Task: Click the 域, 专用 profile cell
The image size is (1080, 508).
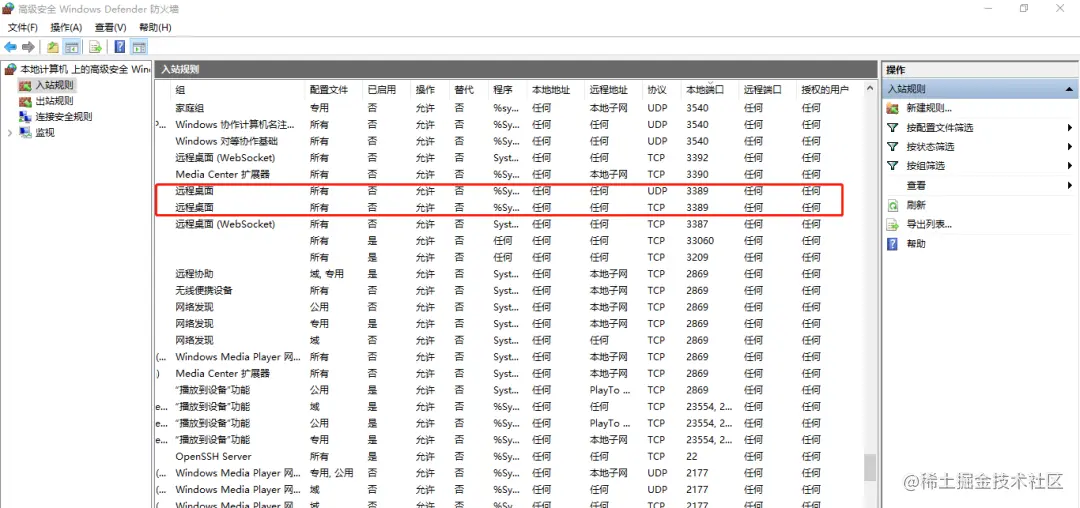Action: (326, 273)
